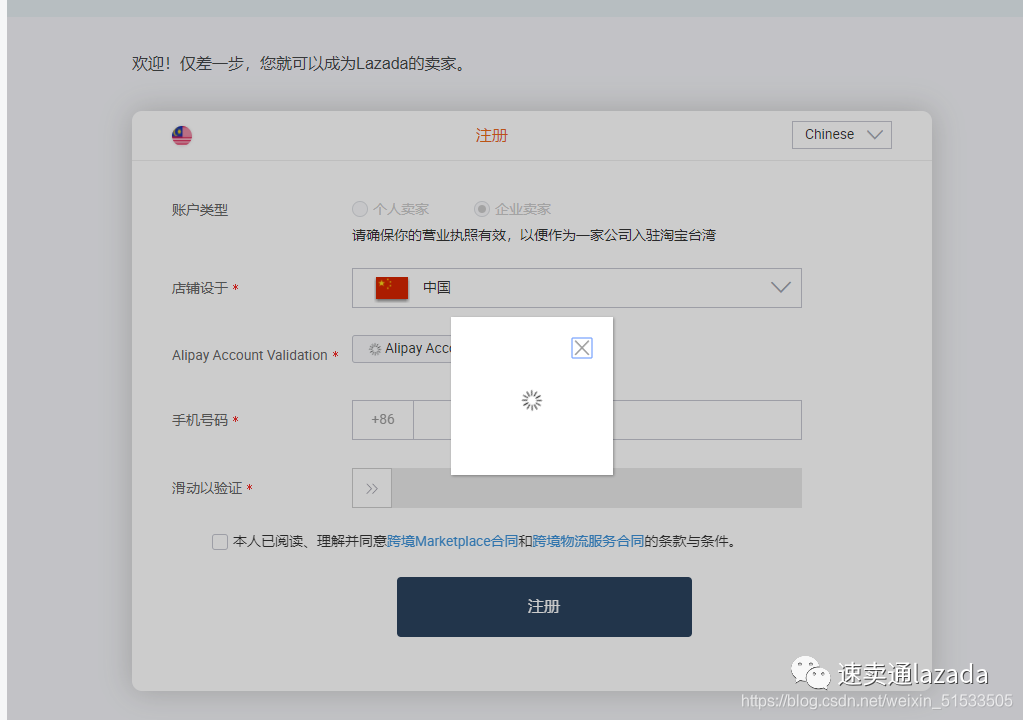Click the Alipay Account validation button
The width and height of the screenshot is (1023, 720).
(402, 349)
